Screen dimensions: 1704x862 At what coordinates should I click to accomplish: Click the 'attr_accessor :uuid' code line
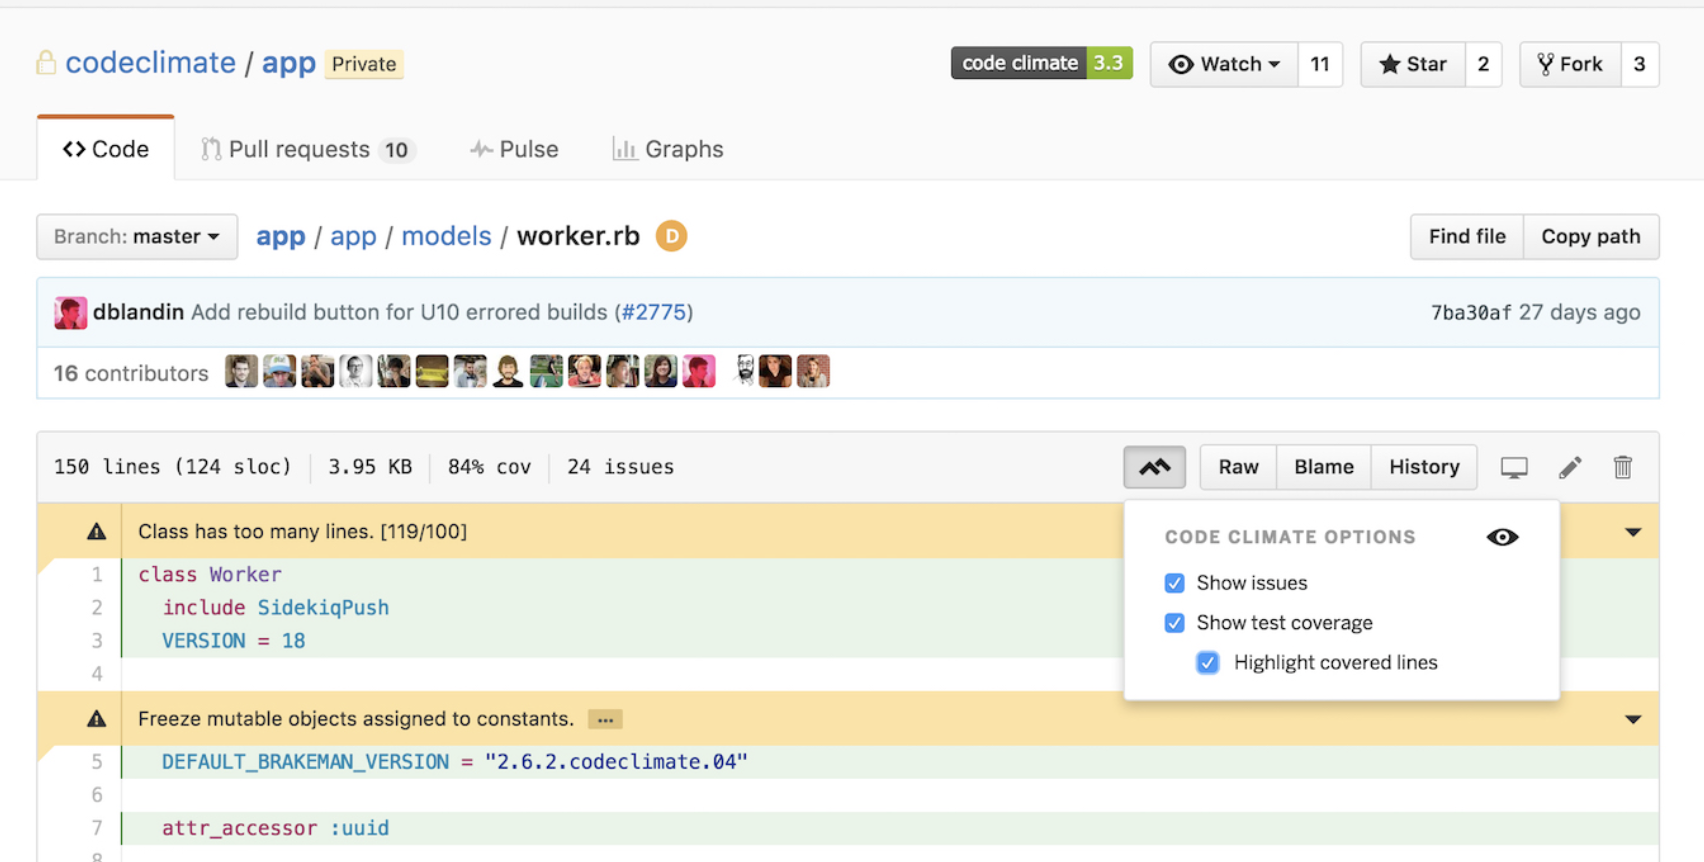(x=276, y=828)
